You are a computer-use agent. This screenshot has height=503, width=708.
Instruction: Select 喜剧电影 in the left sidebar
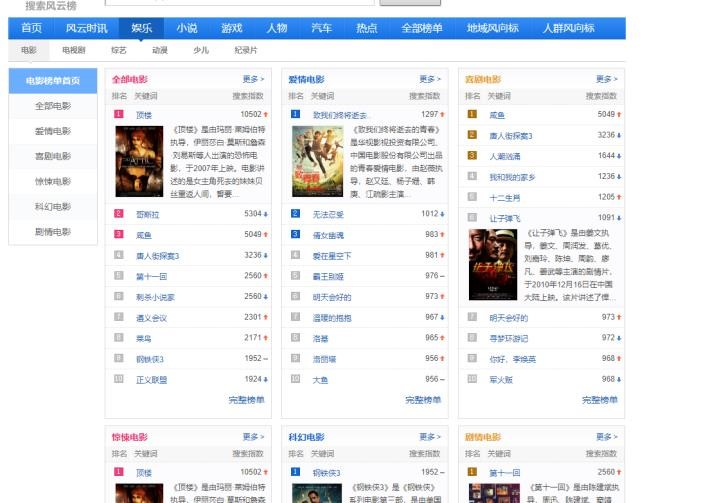(x=53, y=156)
